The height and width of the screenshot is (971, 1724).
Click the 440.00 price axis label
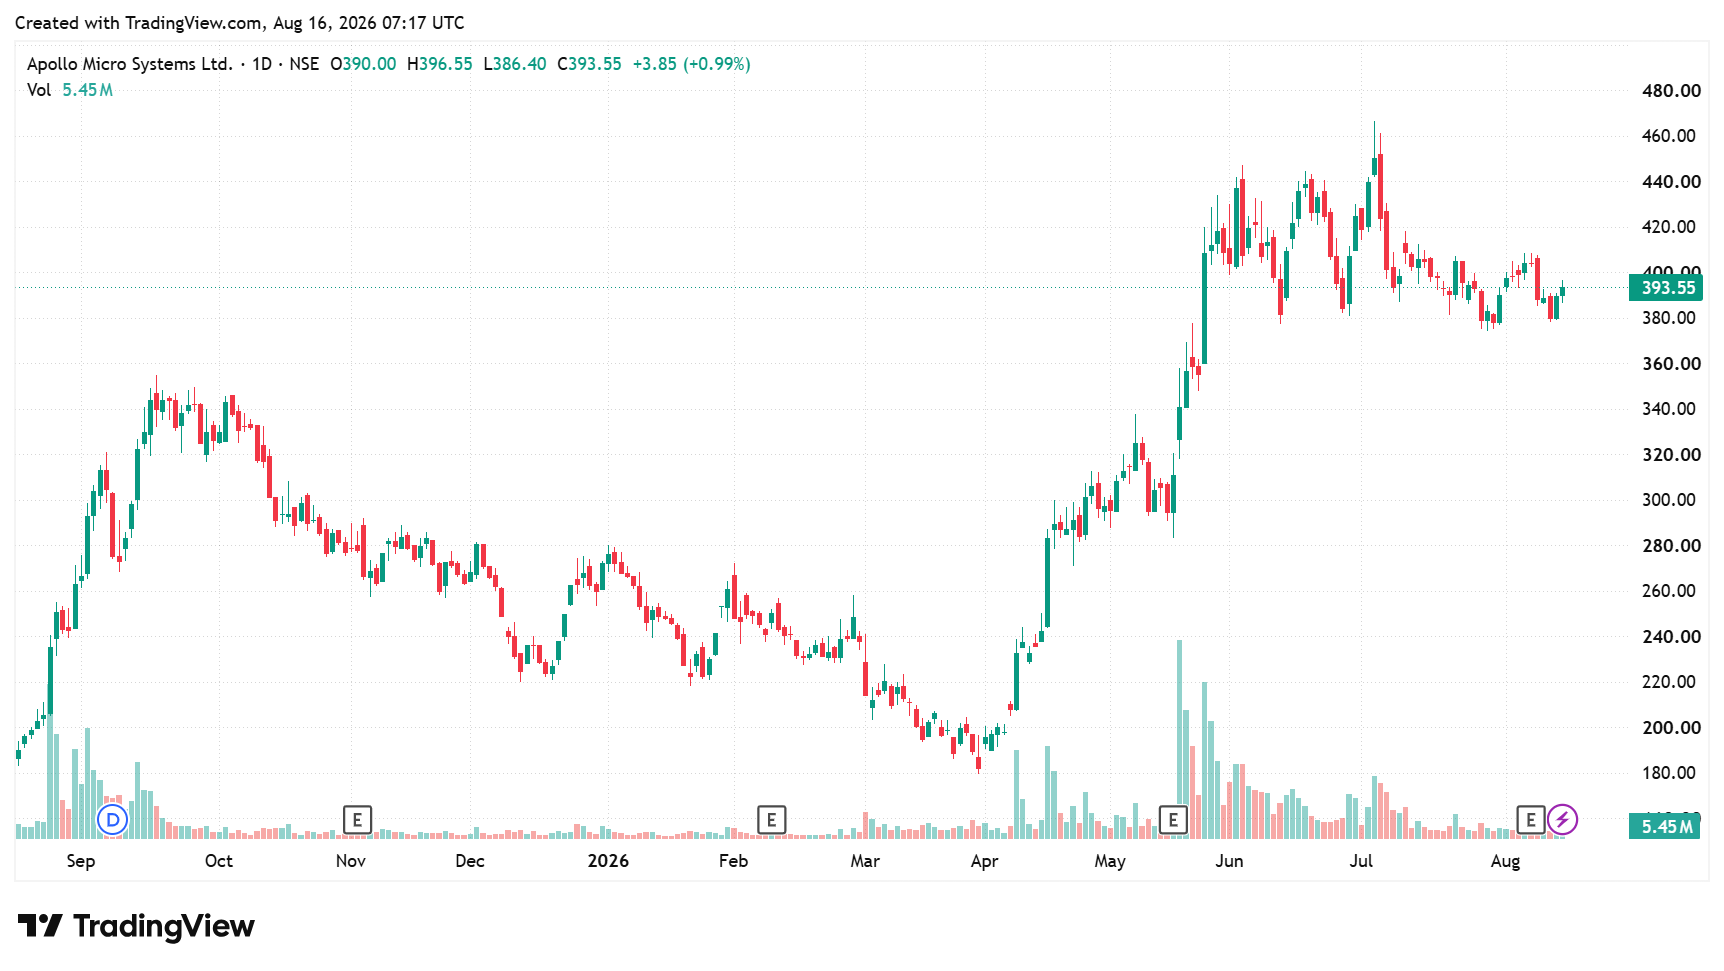[1671, 182]
